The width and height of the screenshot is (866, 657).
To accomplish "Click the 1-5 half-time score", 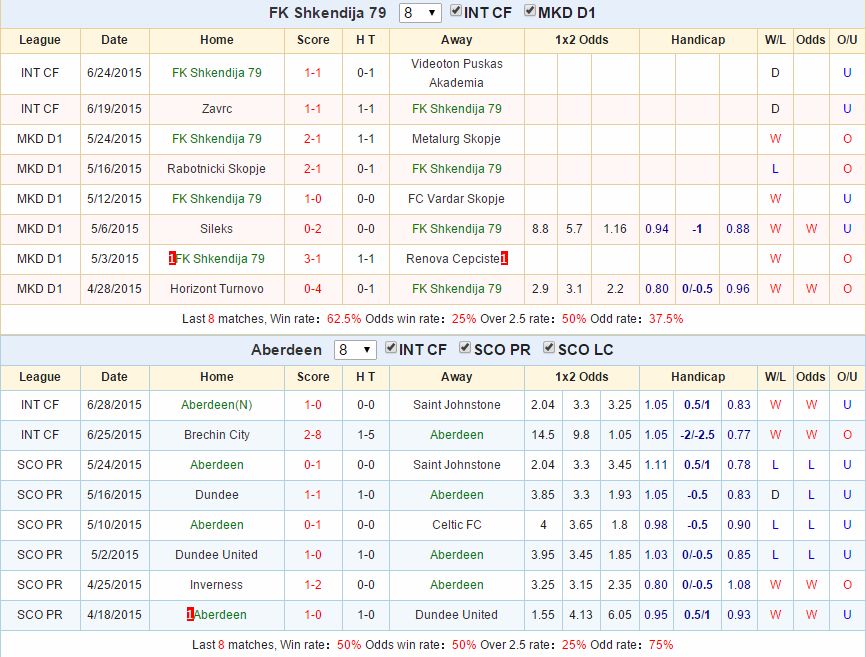I will click(366, 435).
